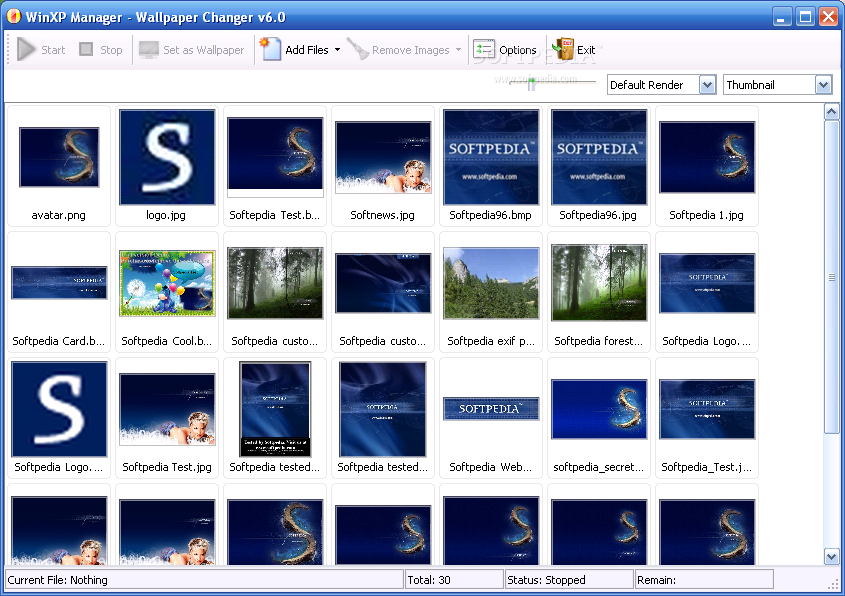The width and height of the screenshot is (845, 596).
Task: Close the Wallpaper Changer window
Action: (x=828, y=17)
